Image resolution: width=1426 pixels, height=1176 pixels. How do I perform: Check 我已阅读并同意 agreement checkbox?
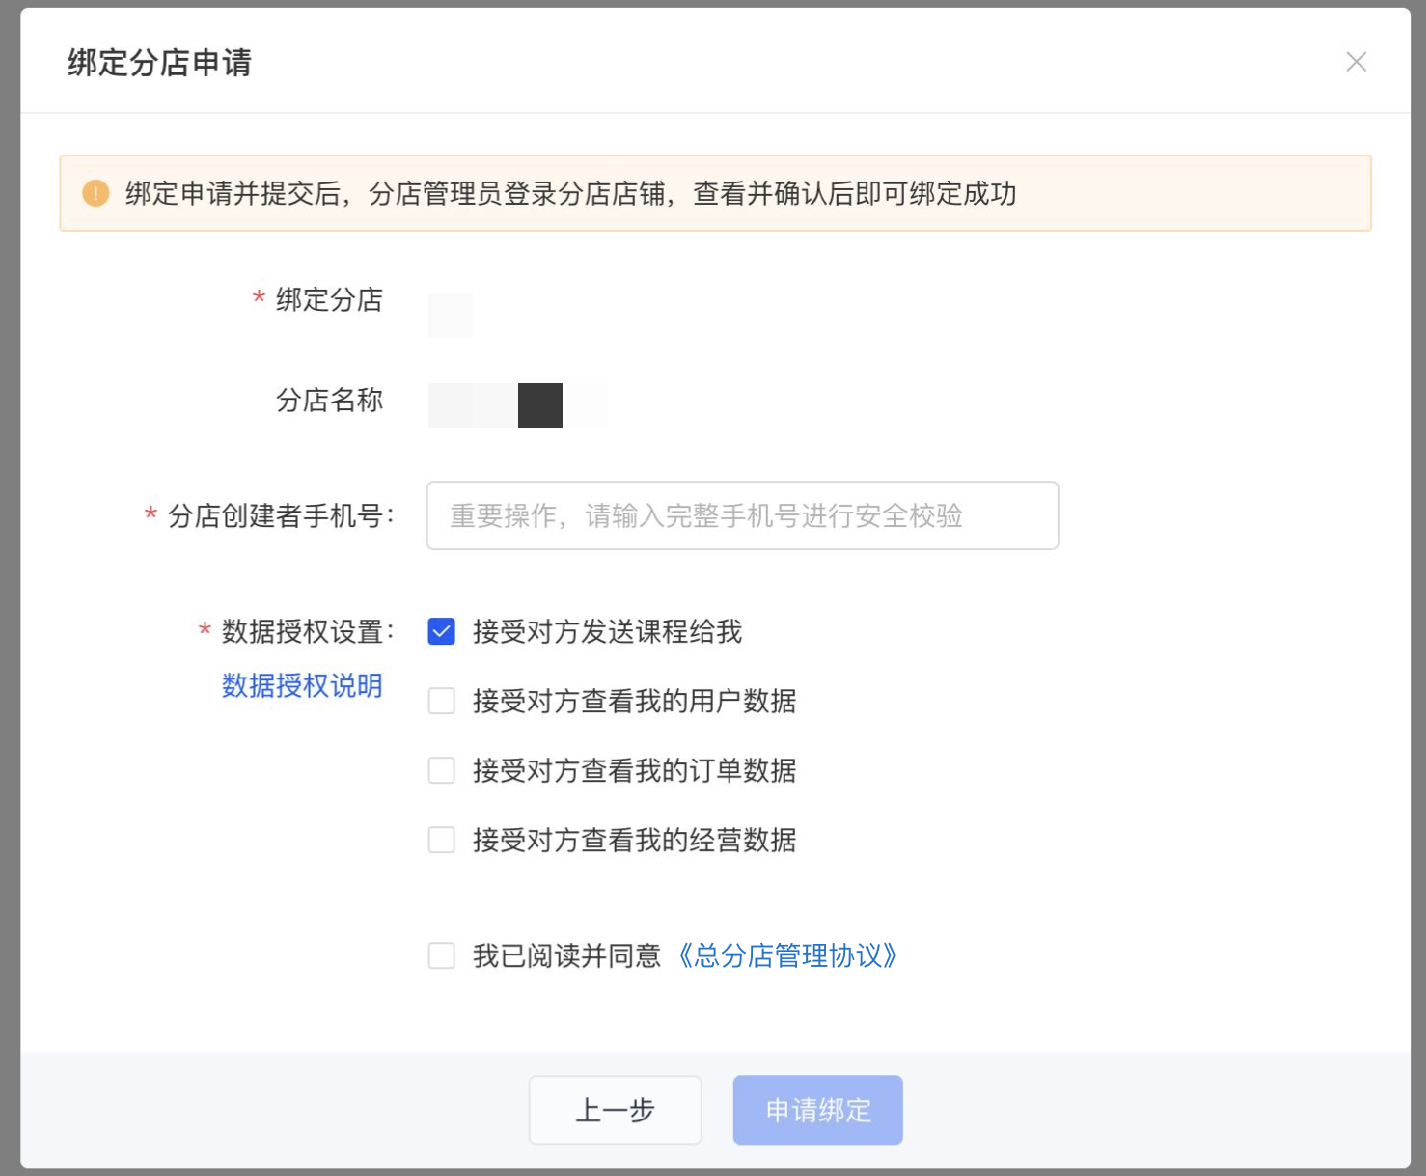pos(441,956)
